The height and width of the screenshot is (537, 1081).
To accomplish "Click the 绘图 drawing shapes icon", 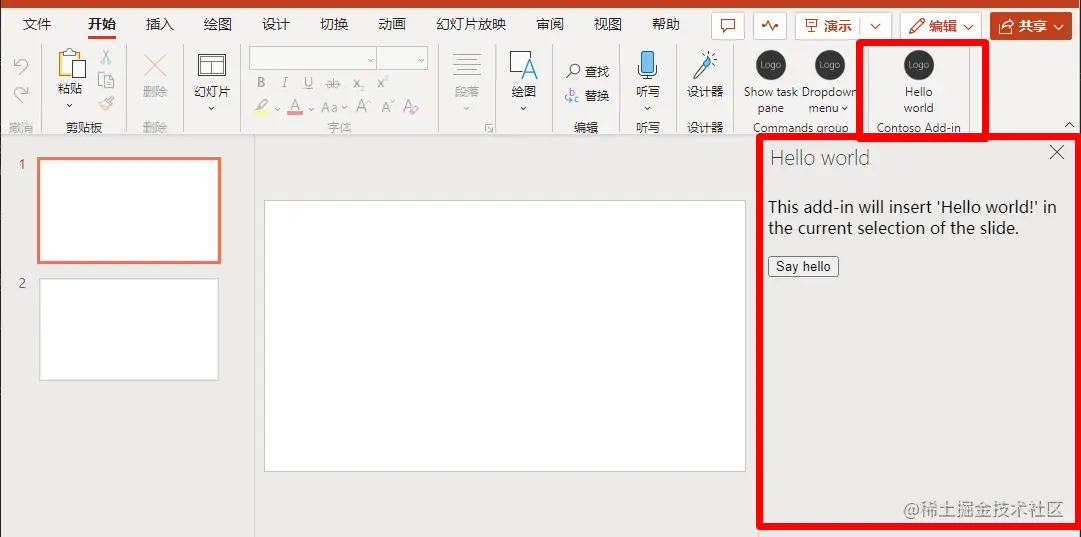I will (x=523, y=65).
